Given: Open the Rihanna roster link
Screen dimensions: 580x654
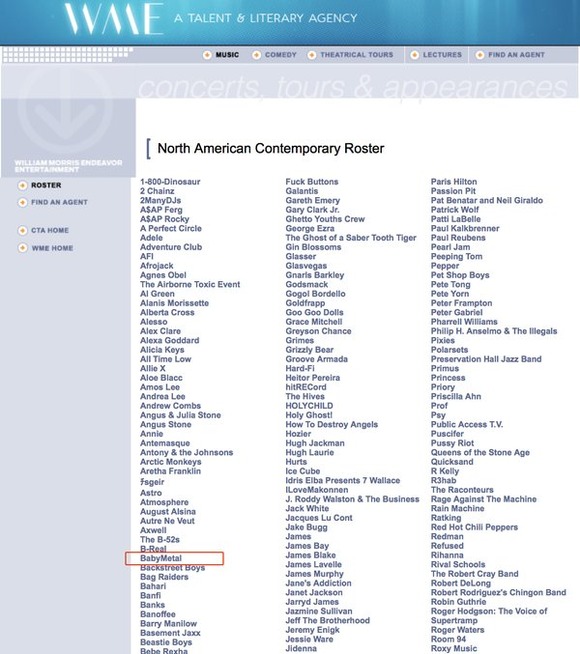Looking at the screenshot, I should coord(447,555).
